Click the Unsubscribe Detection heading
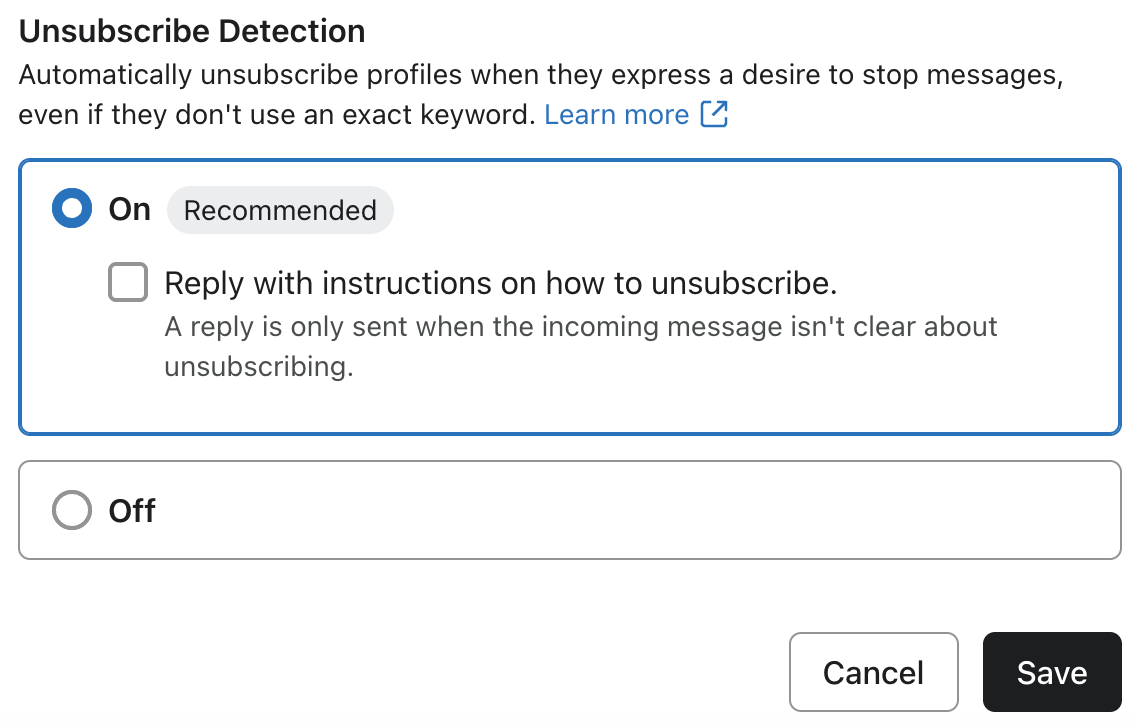The width and height of the screenshot is (1138, 728). click(x=191, y=31)
